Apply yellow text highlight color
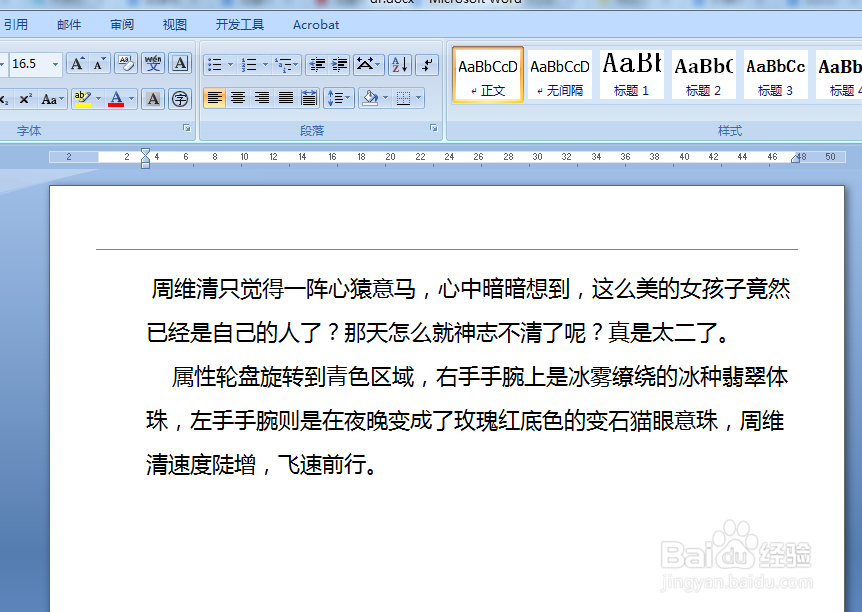862x612 pixels. [x=82, y=99]
